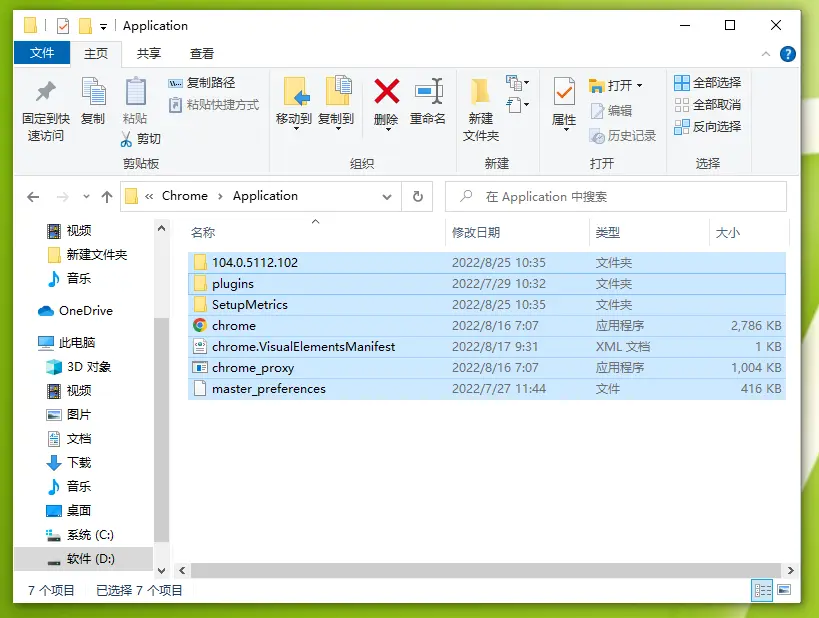The image size is (819, 618).
Task: Open the 文件 (File) menu tab
Action: (x=42, y=54)
